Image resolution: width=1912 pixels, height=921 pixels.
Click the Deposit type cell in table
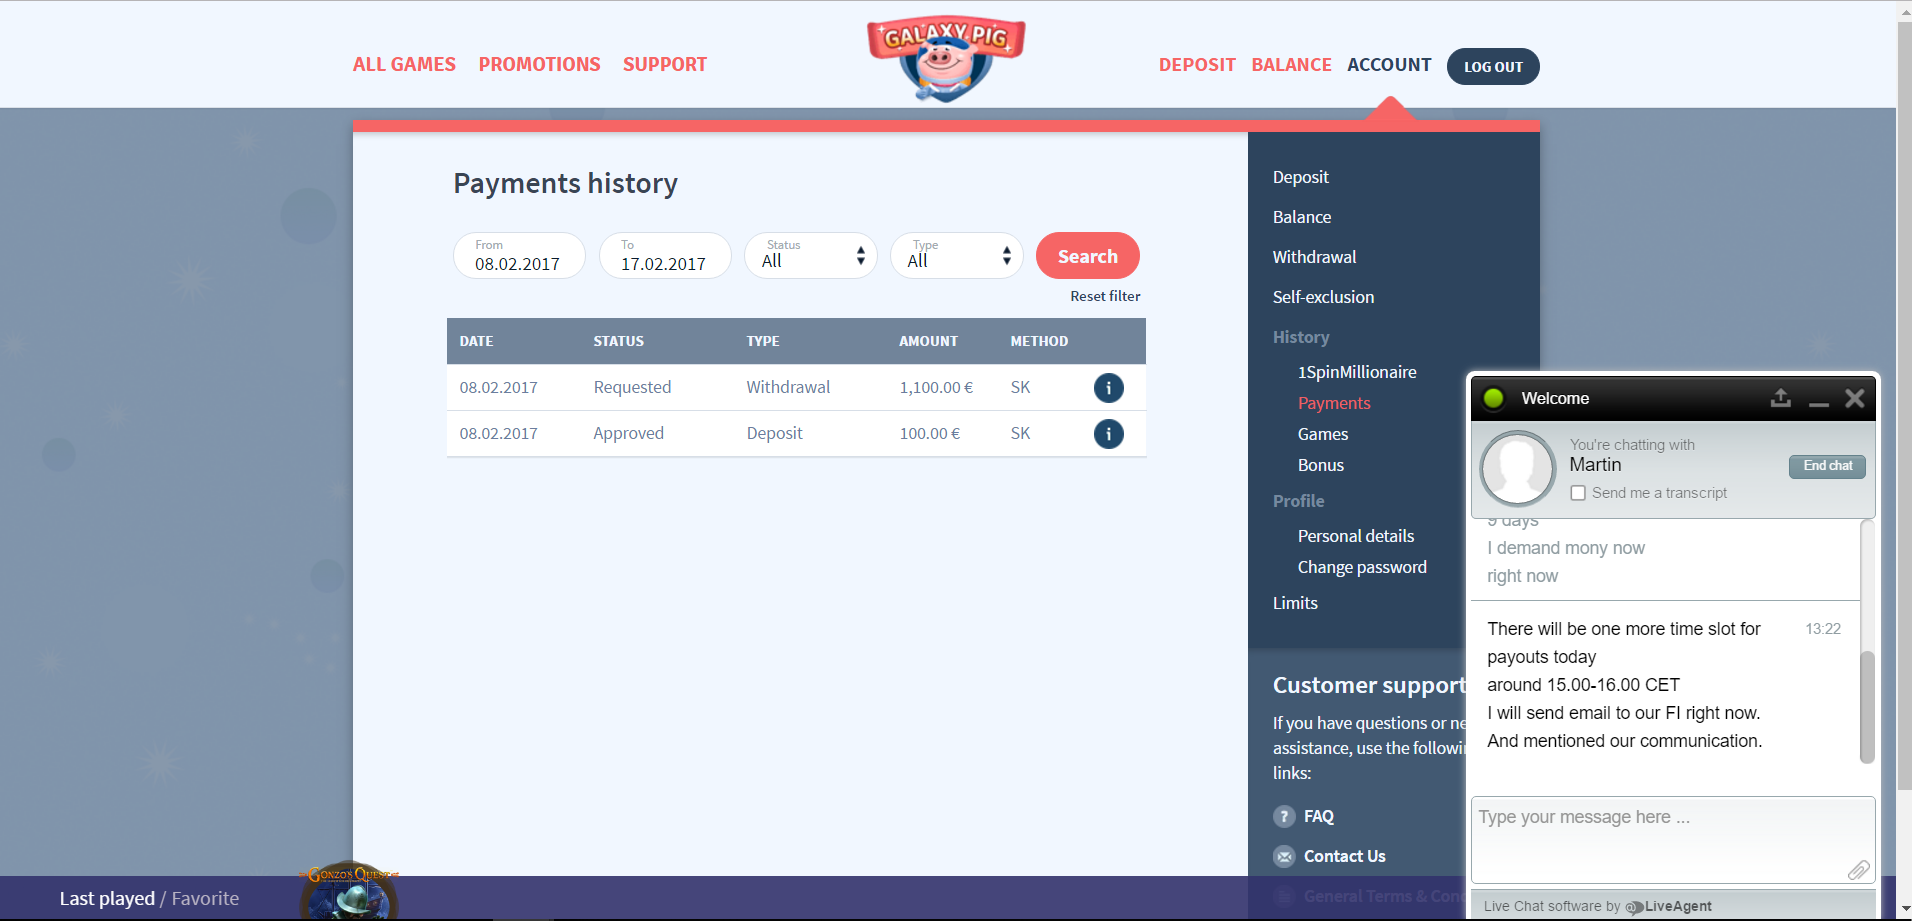coord(774,433)
